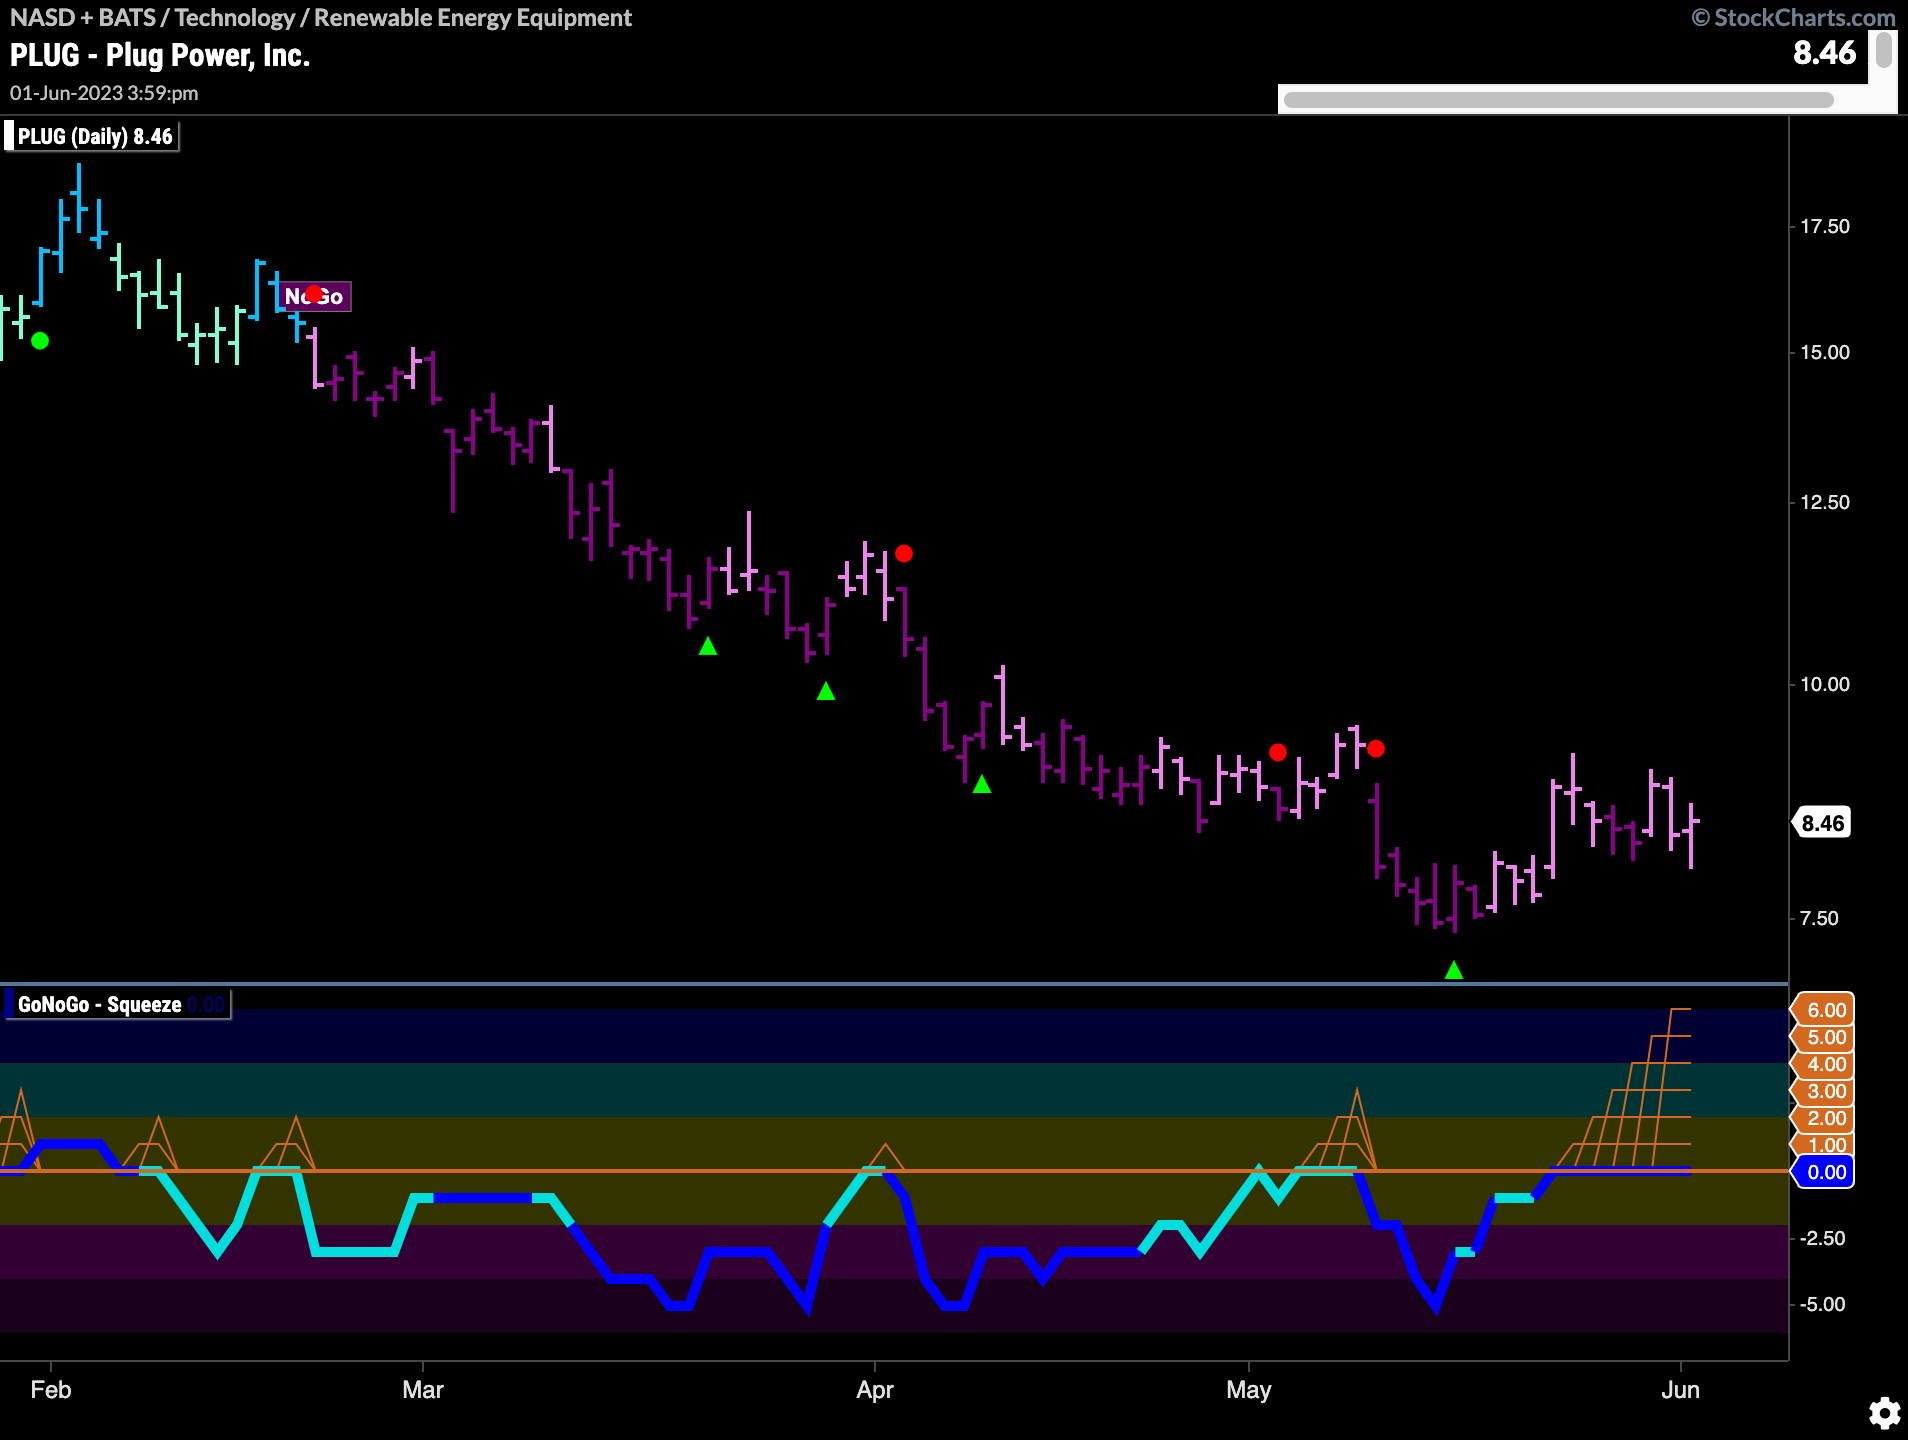The width and height of the screenshot is (1908, 1440).
Task: Click the 7.50 price axis label
Action: point(1819,918)
